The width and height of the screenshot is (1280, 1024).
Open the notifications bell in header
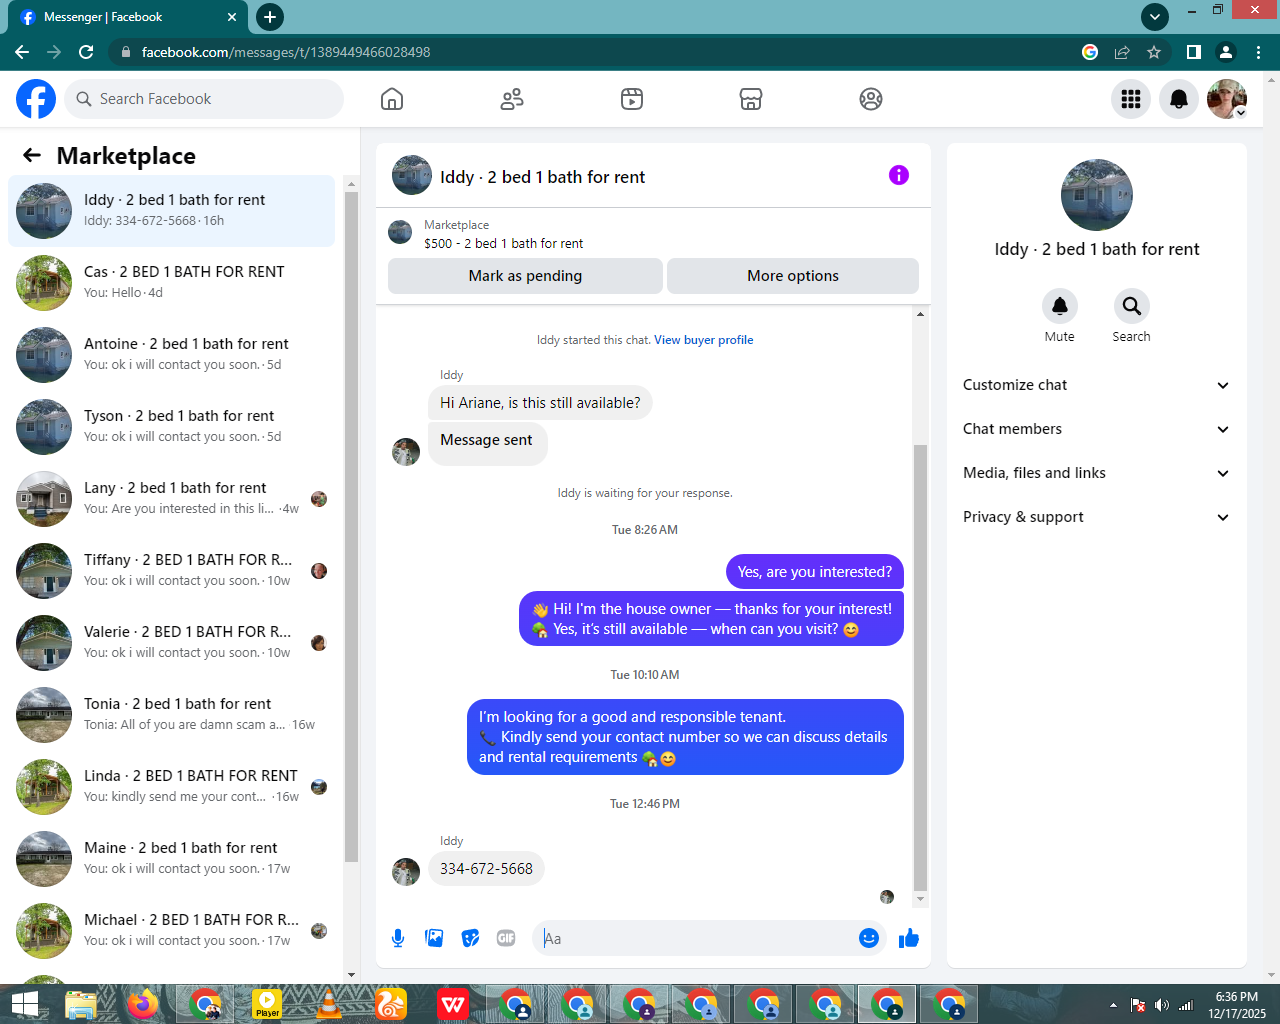click(1179, 99)
